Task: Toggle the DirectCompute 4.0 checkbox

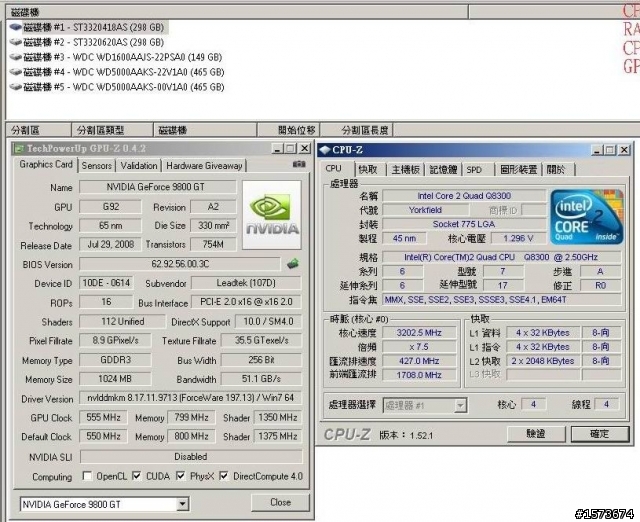Action: pyautogui.click(x=224, y=476)
